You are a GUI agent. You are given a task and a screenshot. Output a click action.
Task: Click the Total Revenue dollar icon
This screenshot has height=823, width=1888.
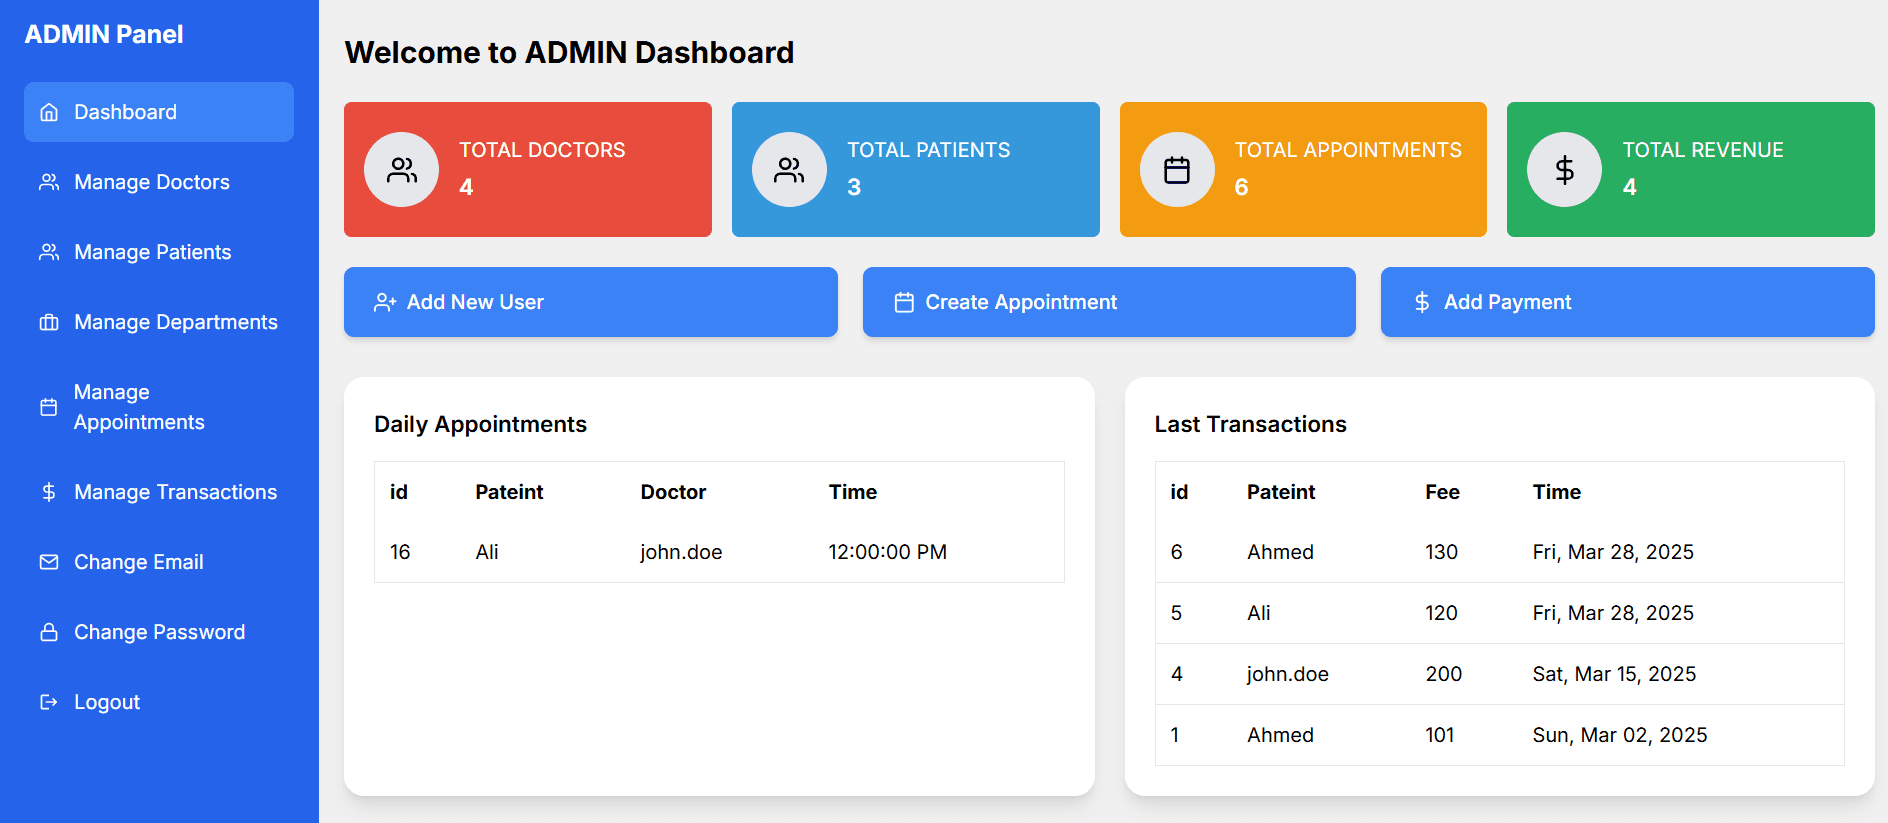click(x=1564, y=170)
